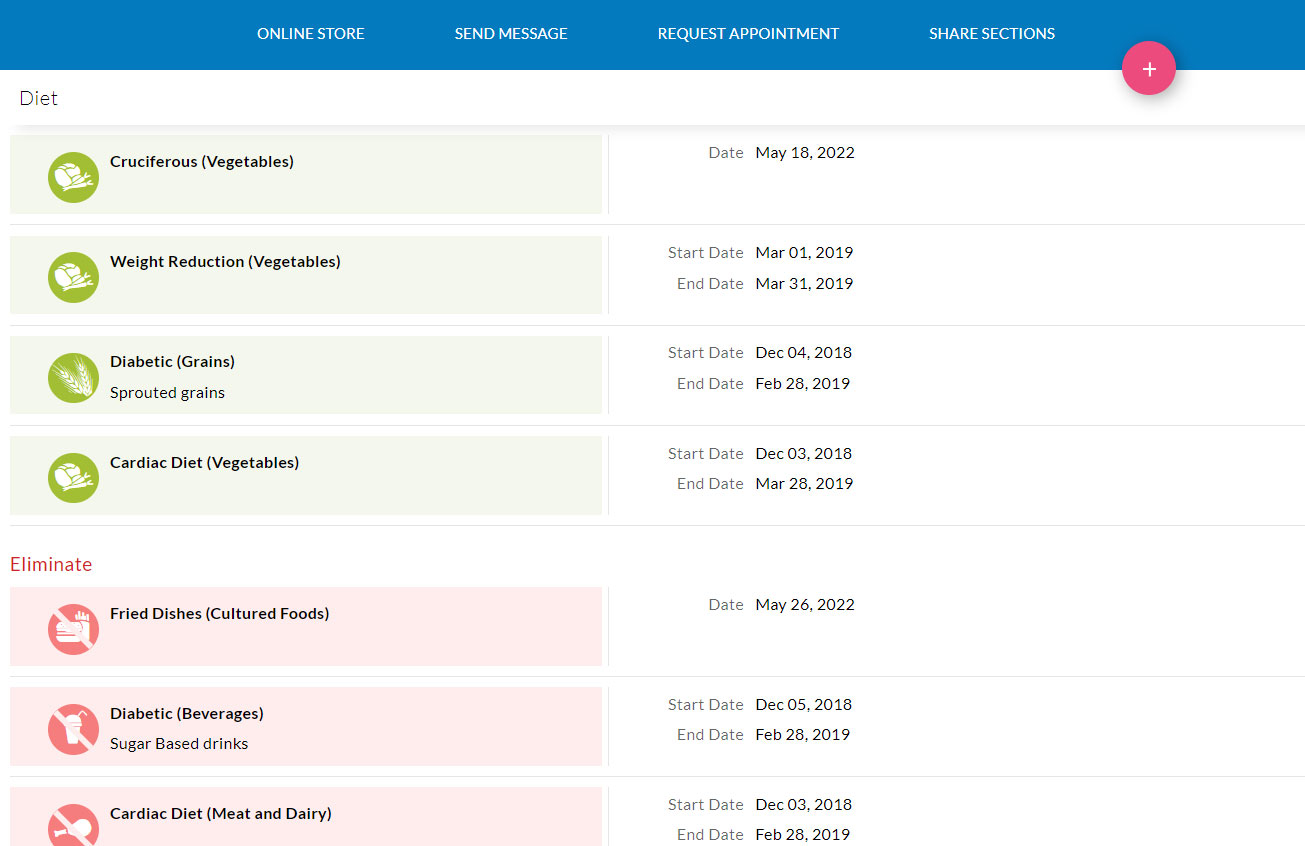
Task: Open Request Appointment page
Action: pos(748,34)
